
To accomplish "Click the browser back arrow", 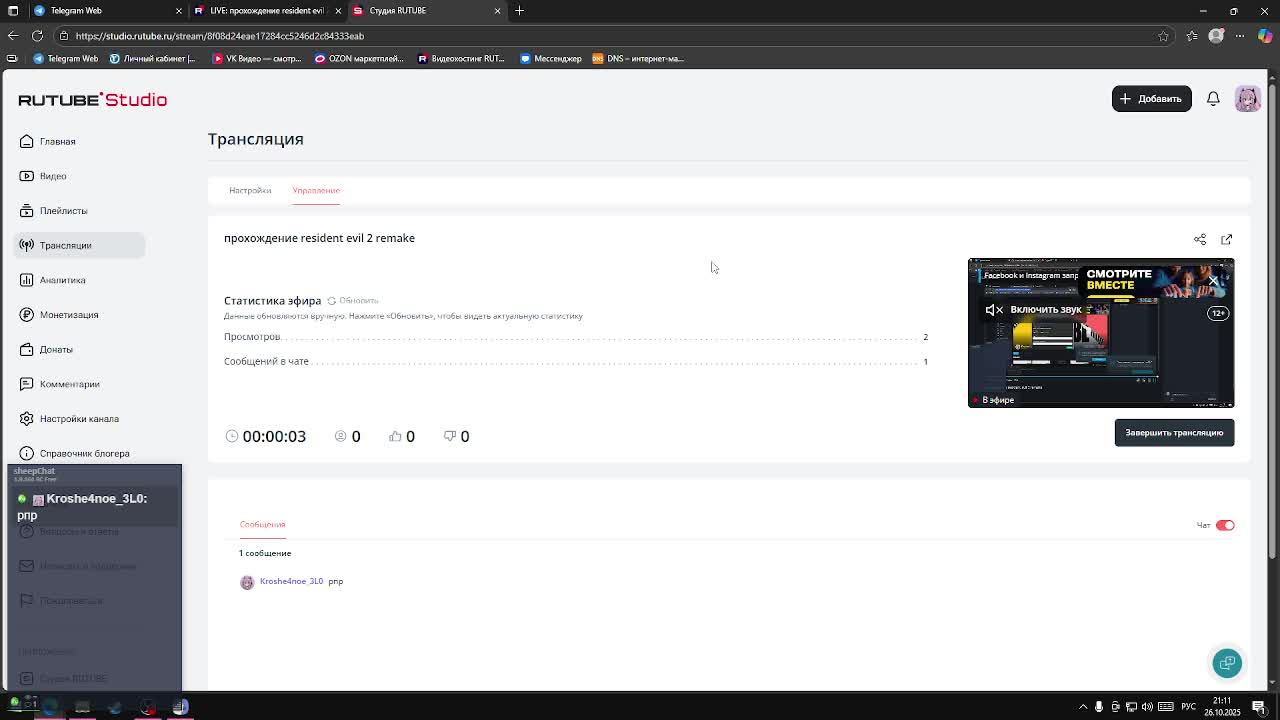I will click(12, 36).
